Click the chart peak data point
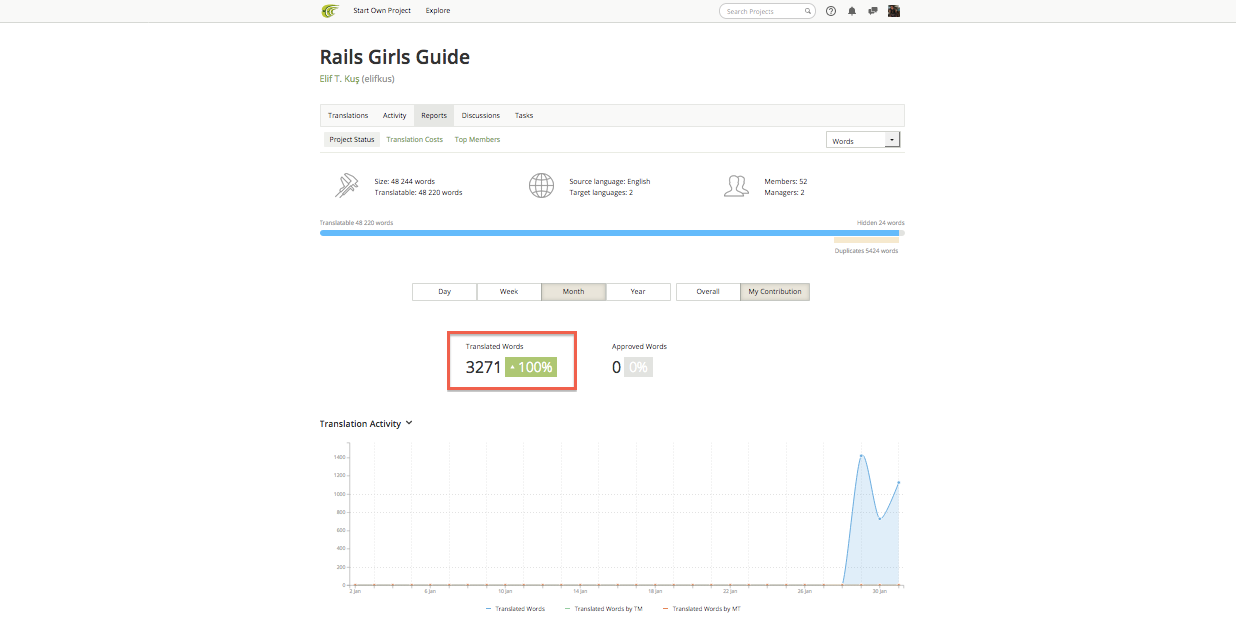Viewport: 1236px width, 628px height. coord(861,456)
